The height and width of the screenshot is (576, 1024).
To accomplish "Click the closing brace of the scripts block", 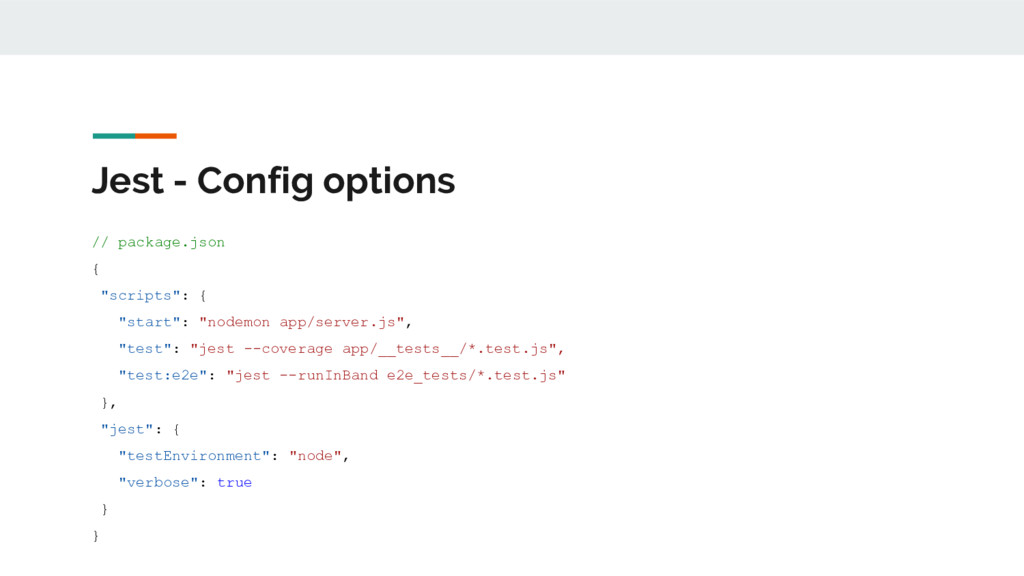I will coord(105,402).
